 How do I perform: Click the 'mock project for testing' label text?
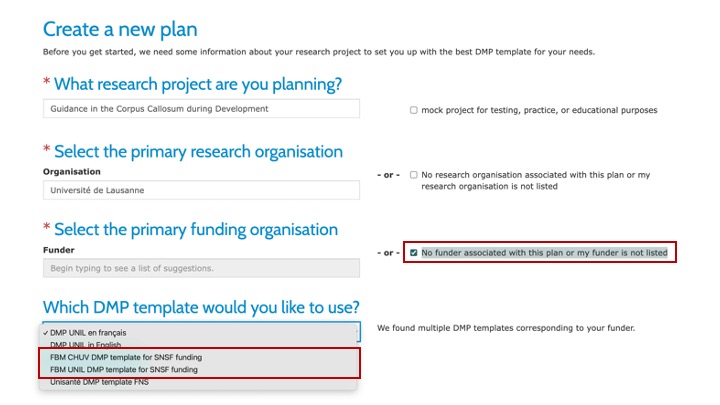coord(539,110)
